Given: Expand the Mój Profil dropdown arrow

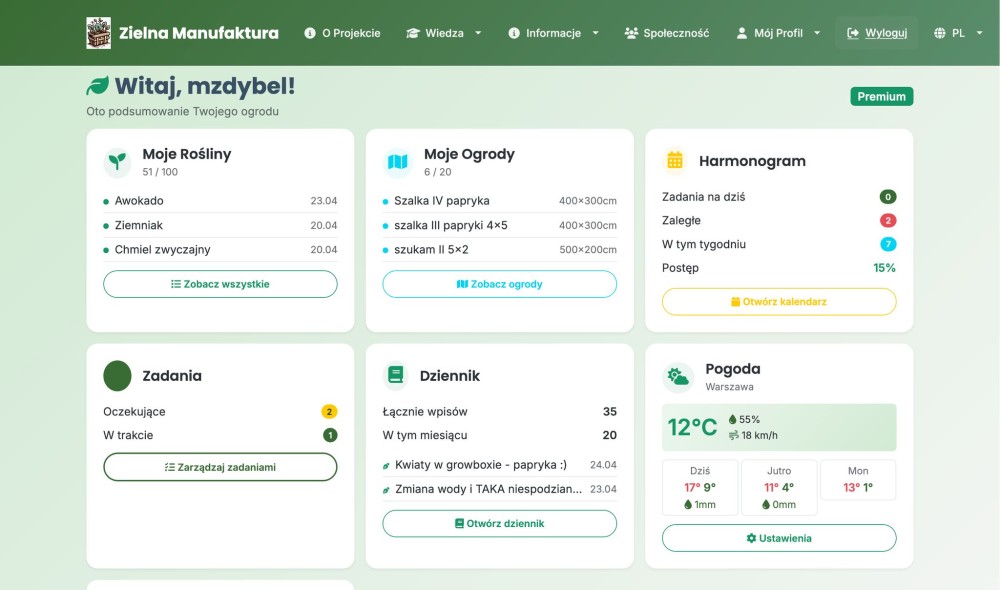Looking at the screenshot, I should point(817,33).
